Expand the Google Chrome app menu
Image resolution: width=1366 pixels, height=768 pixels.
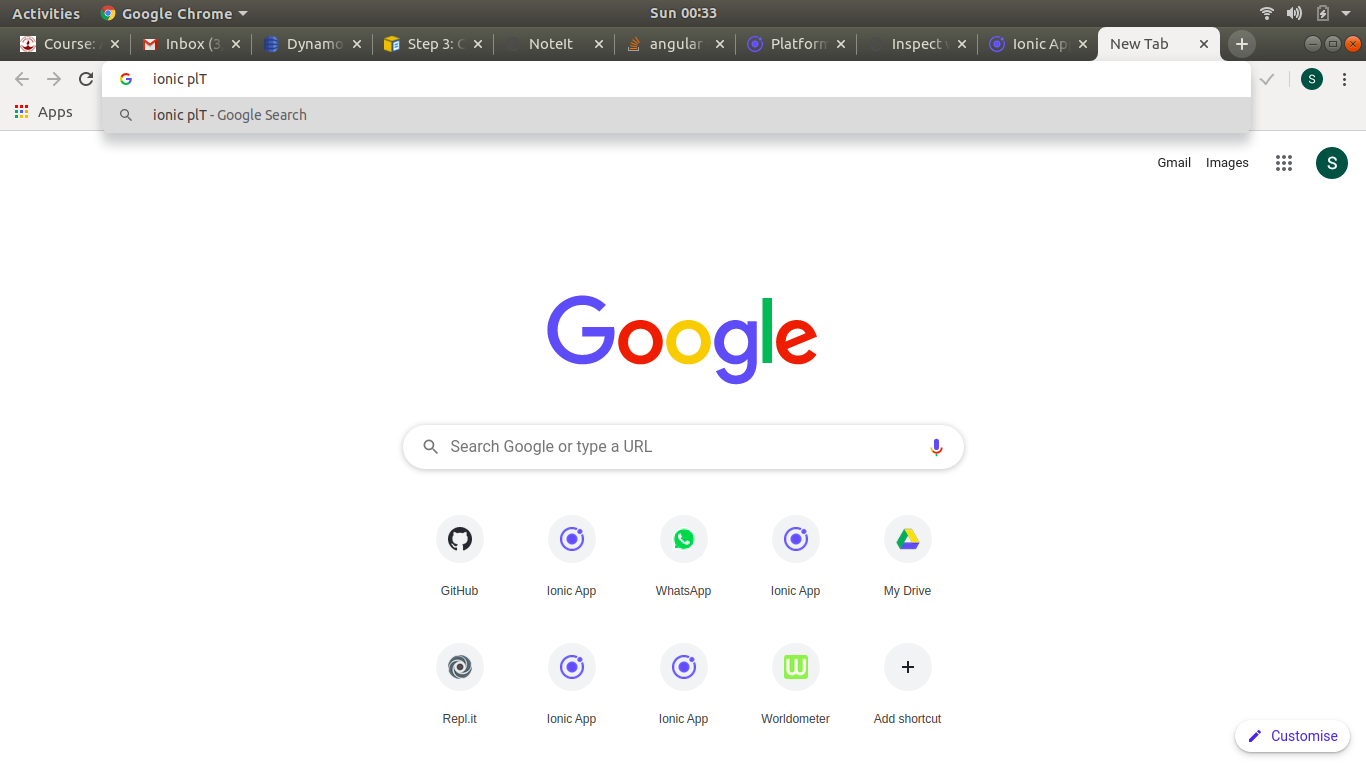174,13
